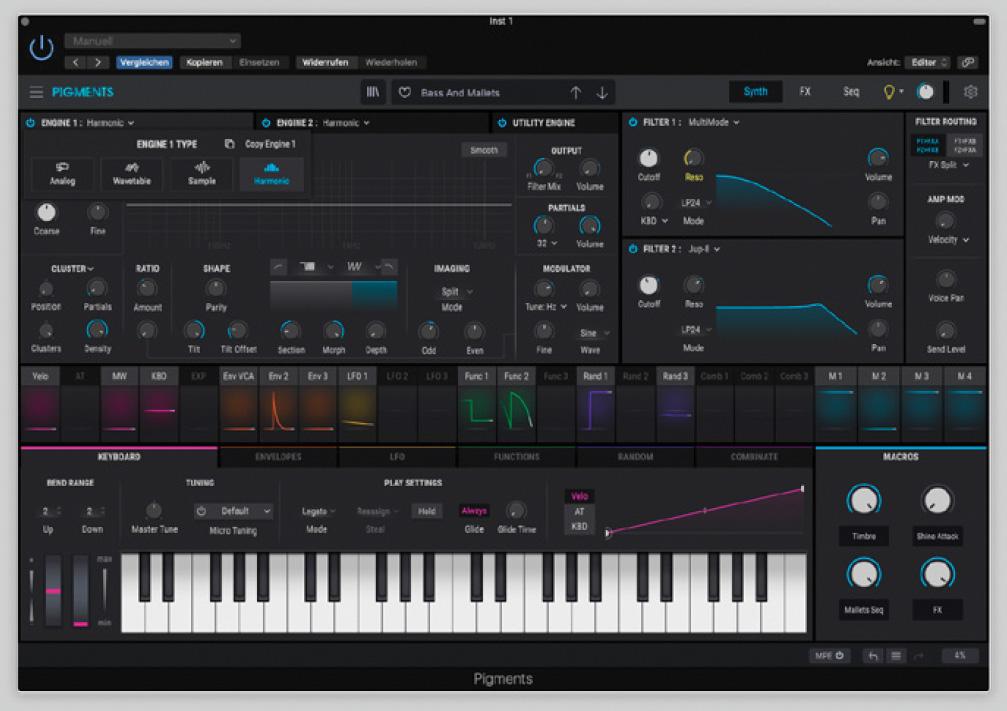Toggle Engine 1 power

[x=30, y=123]
